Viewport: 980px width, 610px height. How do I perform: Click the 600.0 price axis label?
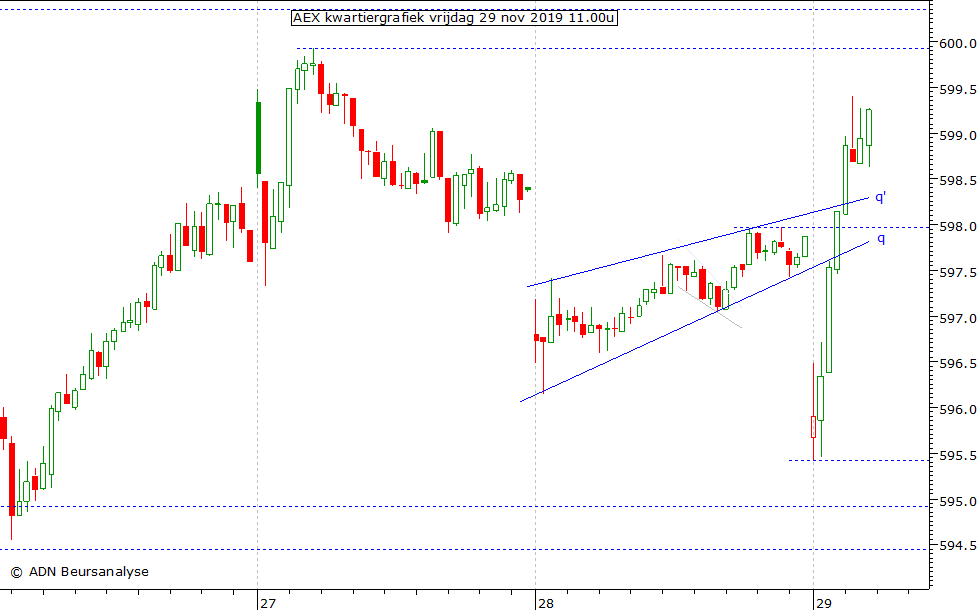(957, 44)
